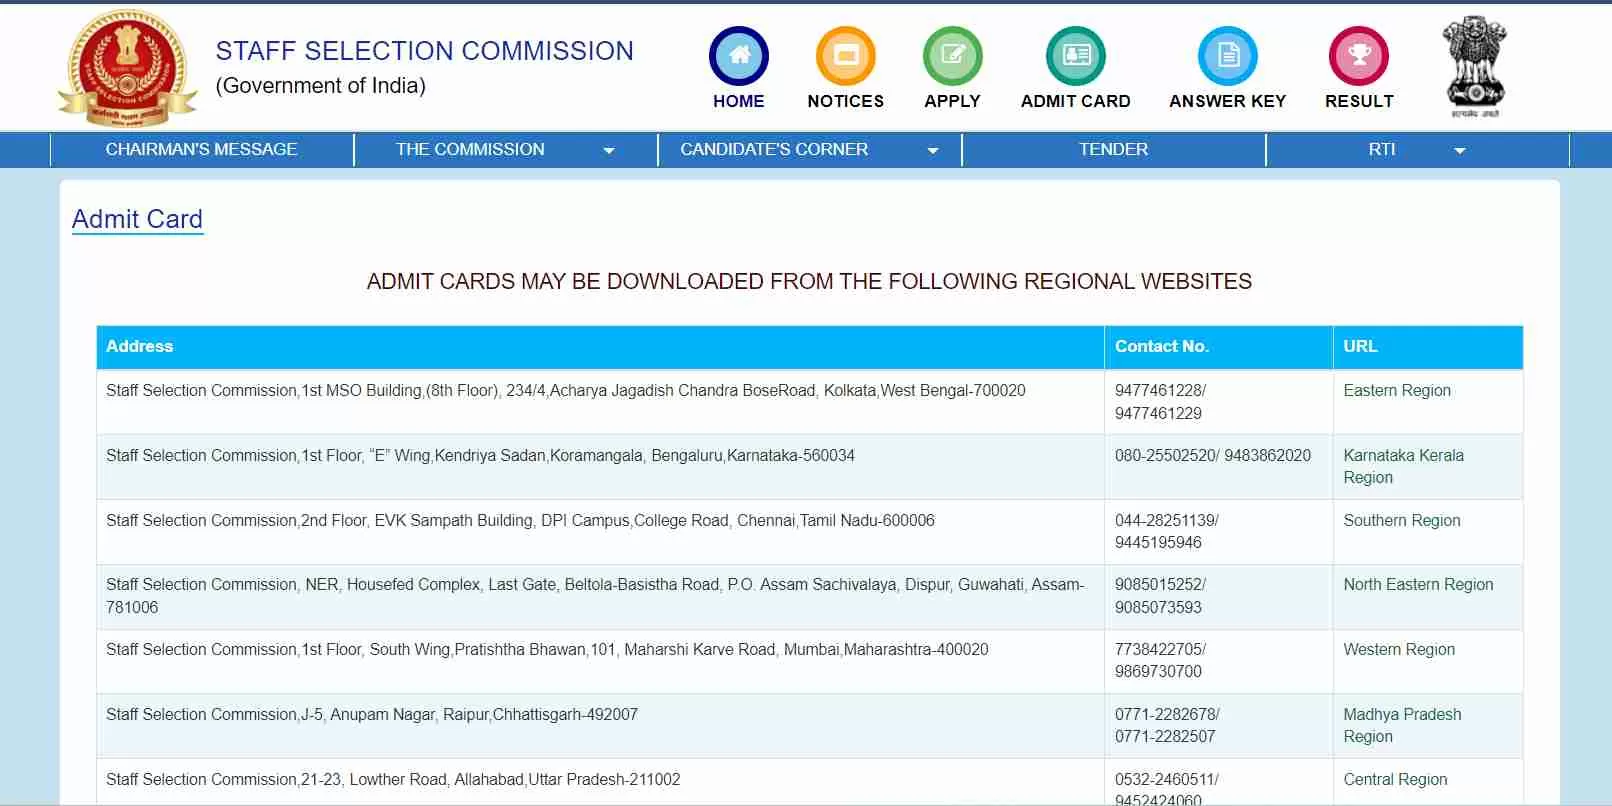Click the Address column header

click(600, 347)
